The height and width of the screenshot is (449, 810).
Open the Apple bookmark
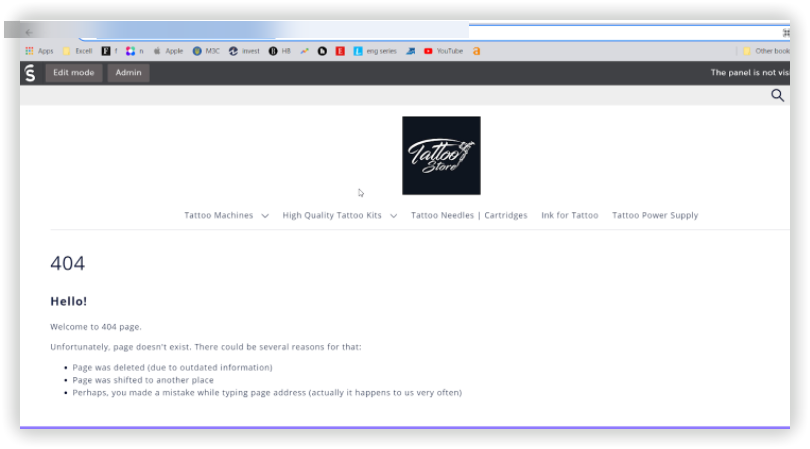(x=168, y=51)
